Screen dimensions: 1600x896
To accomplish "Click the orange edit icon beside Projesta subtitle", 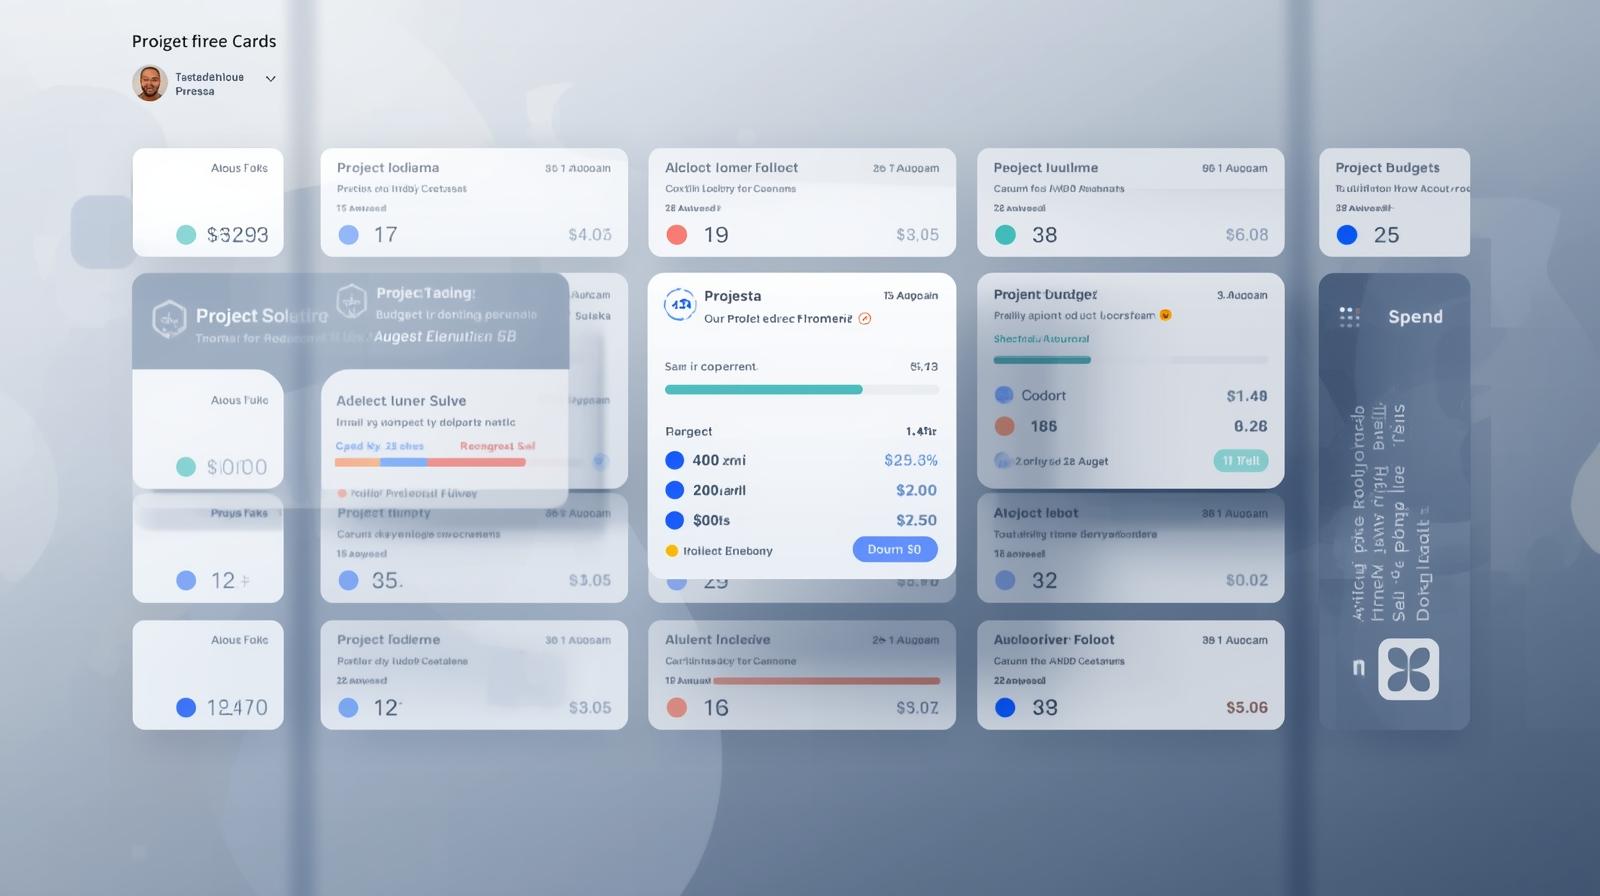I will (865, 319).
